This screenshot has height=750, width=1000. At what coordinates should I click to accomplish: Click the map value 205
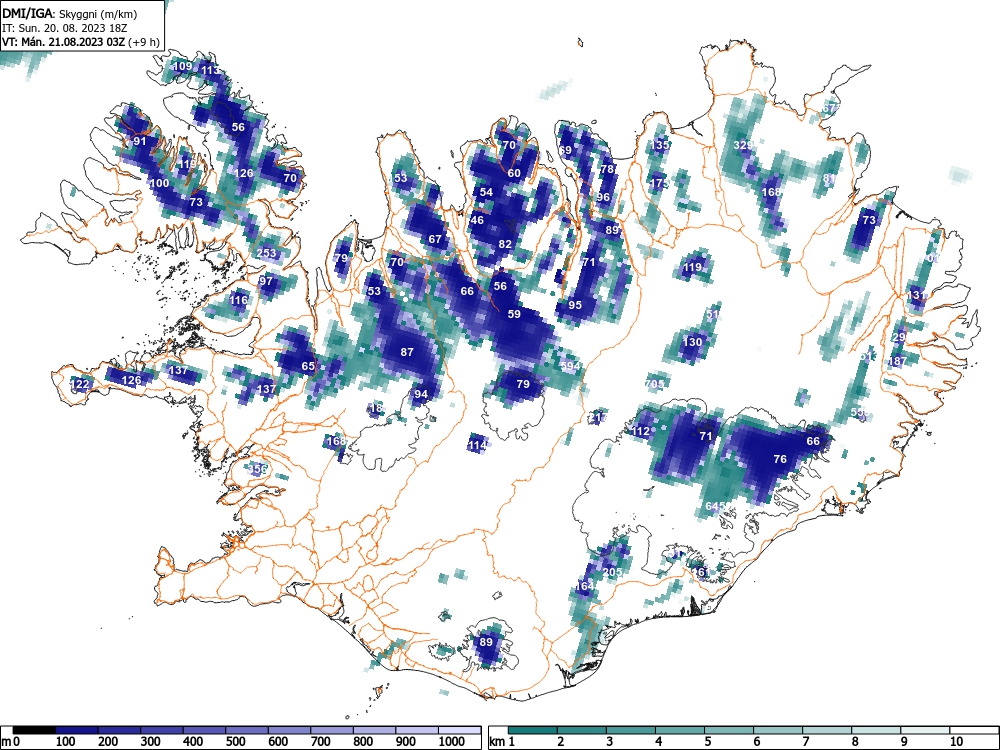click(612, 572)
